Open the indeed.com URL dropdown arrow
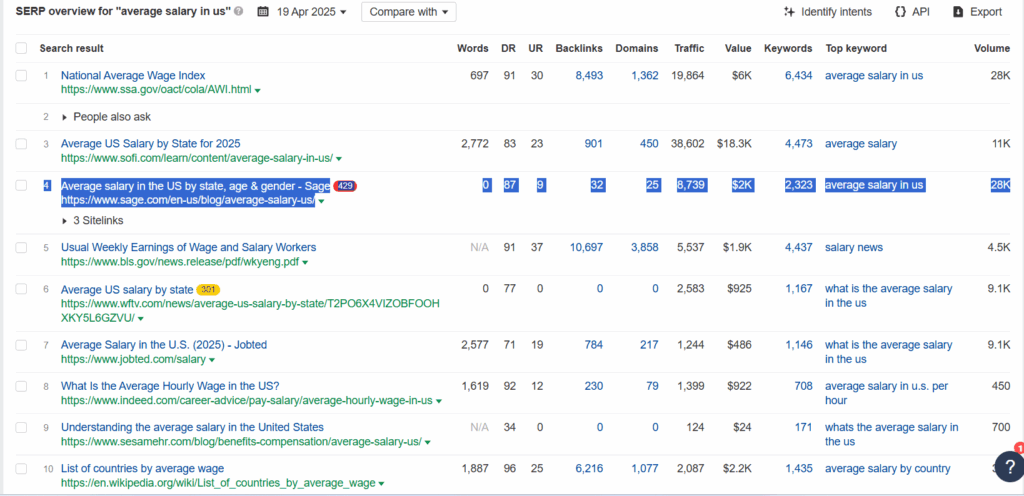Screen dimensions: 1024x496 click(x=438, y=401)
